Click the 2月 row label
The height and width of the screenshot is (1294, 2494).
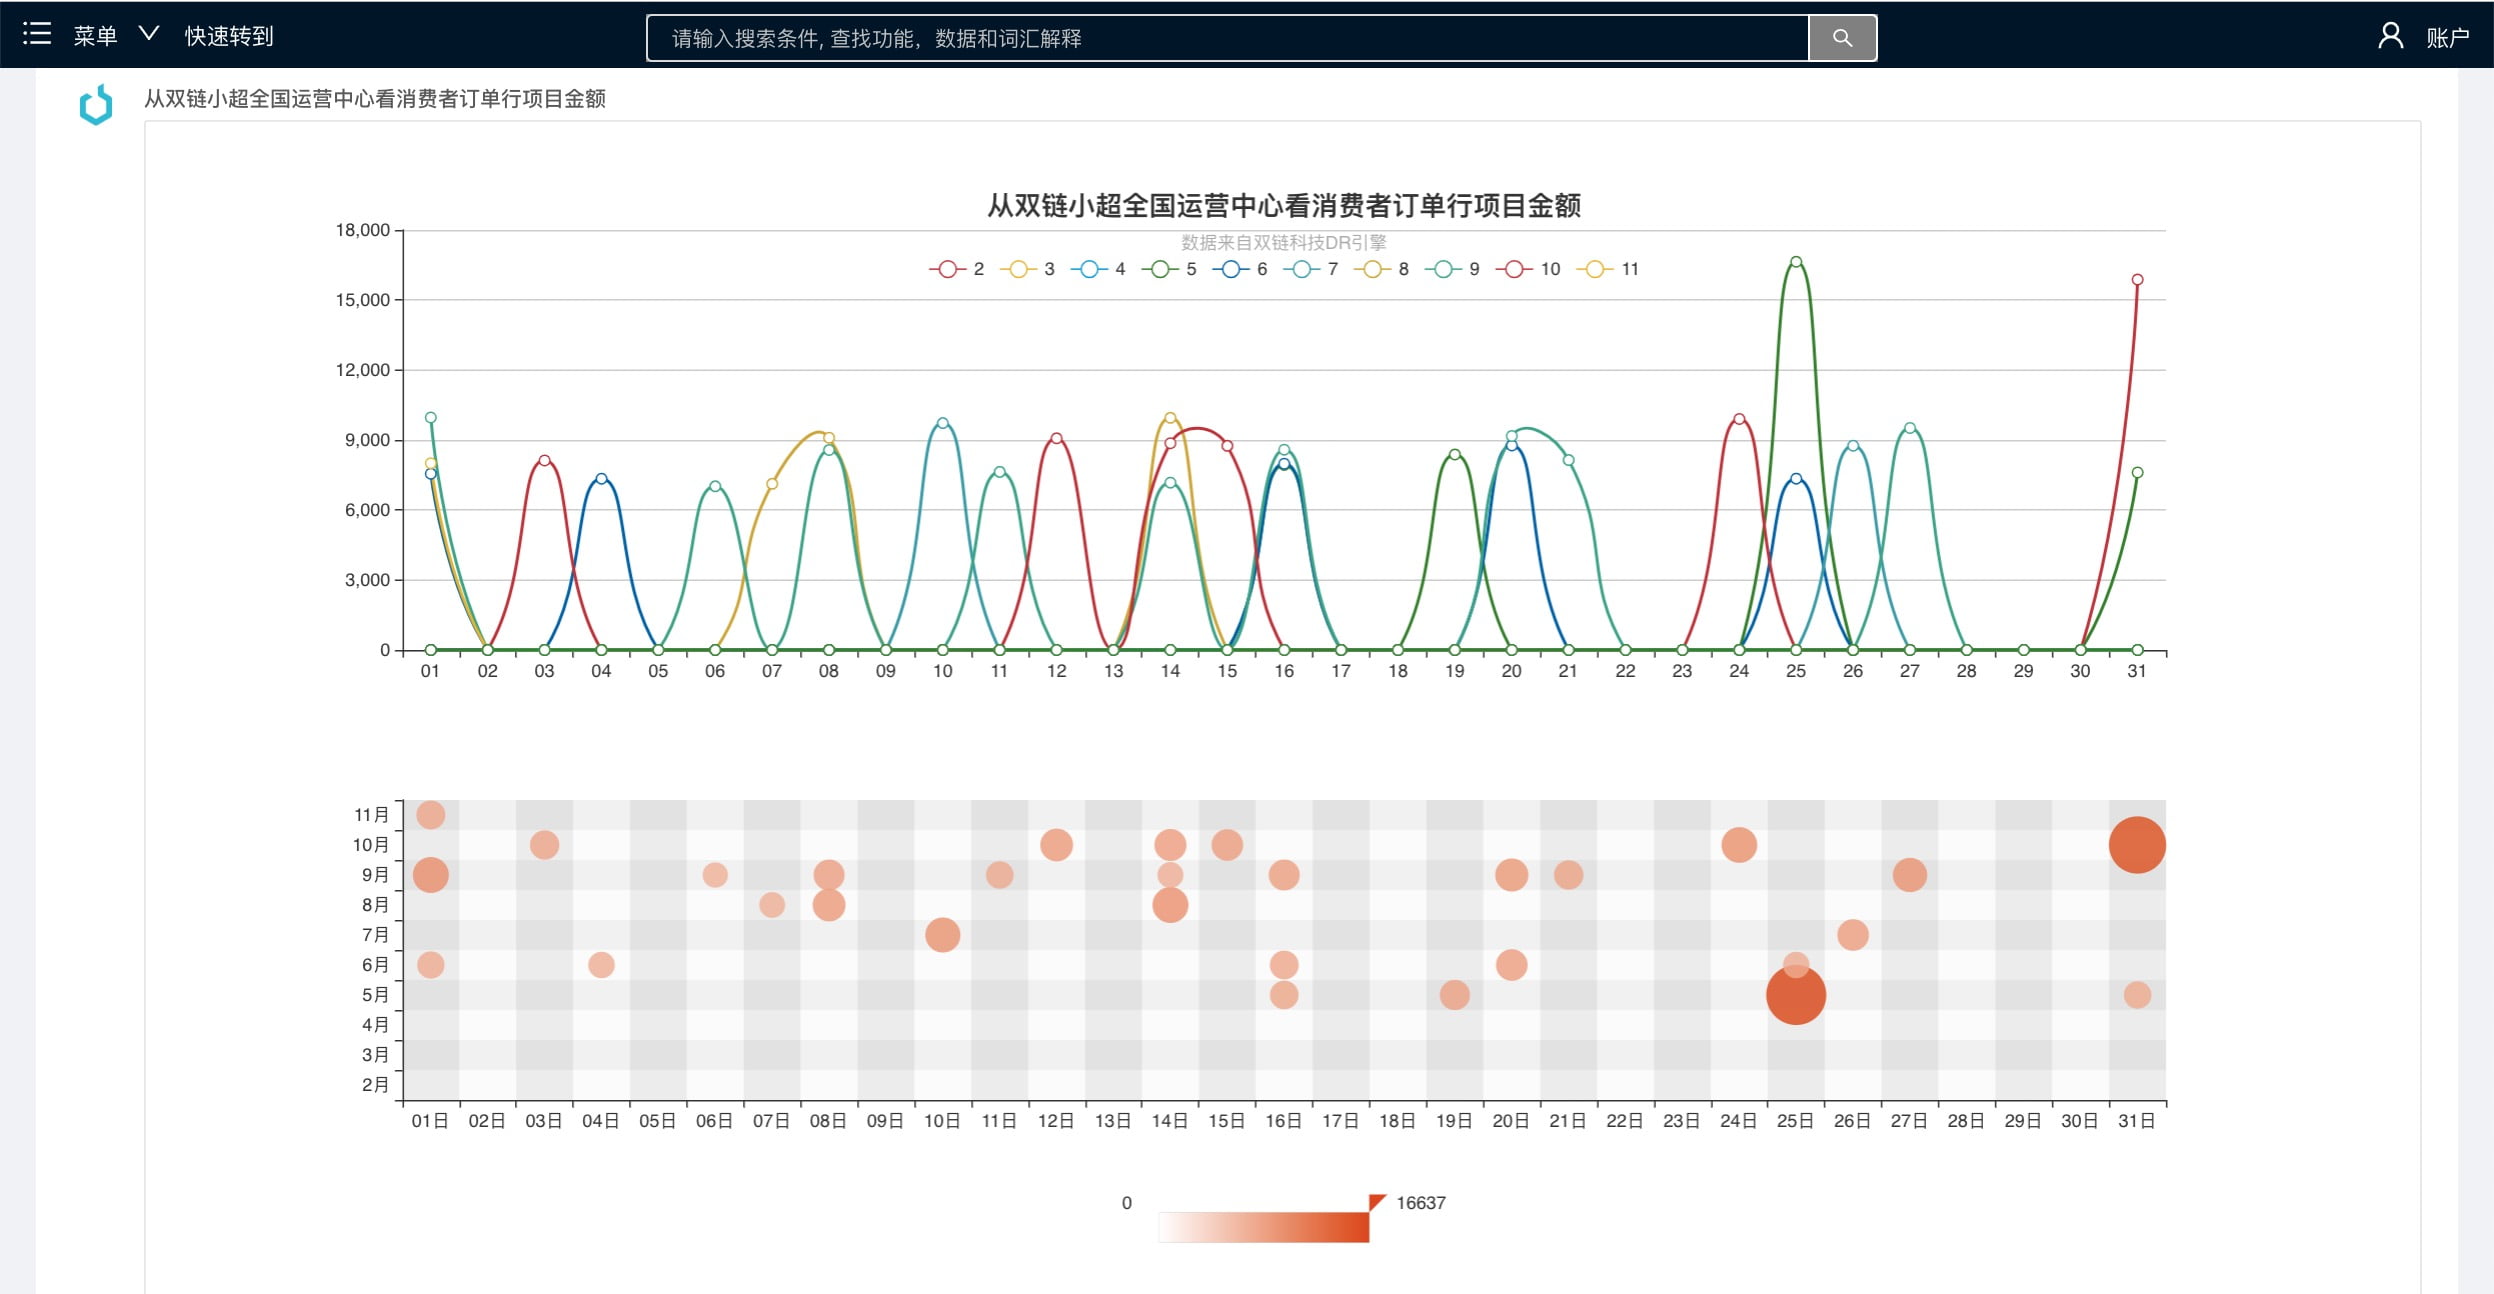(375, 1085)
